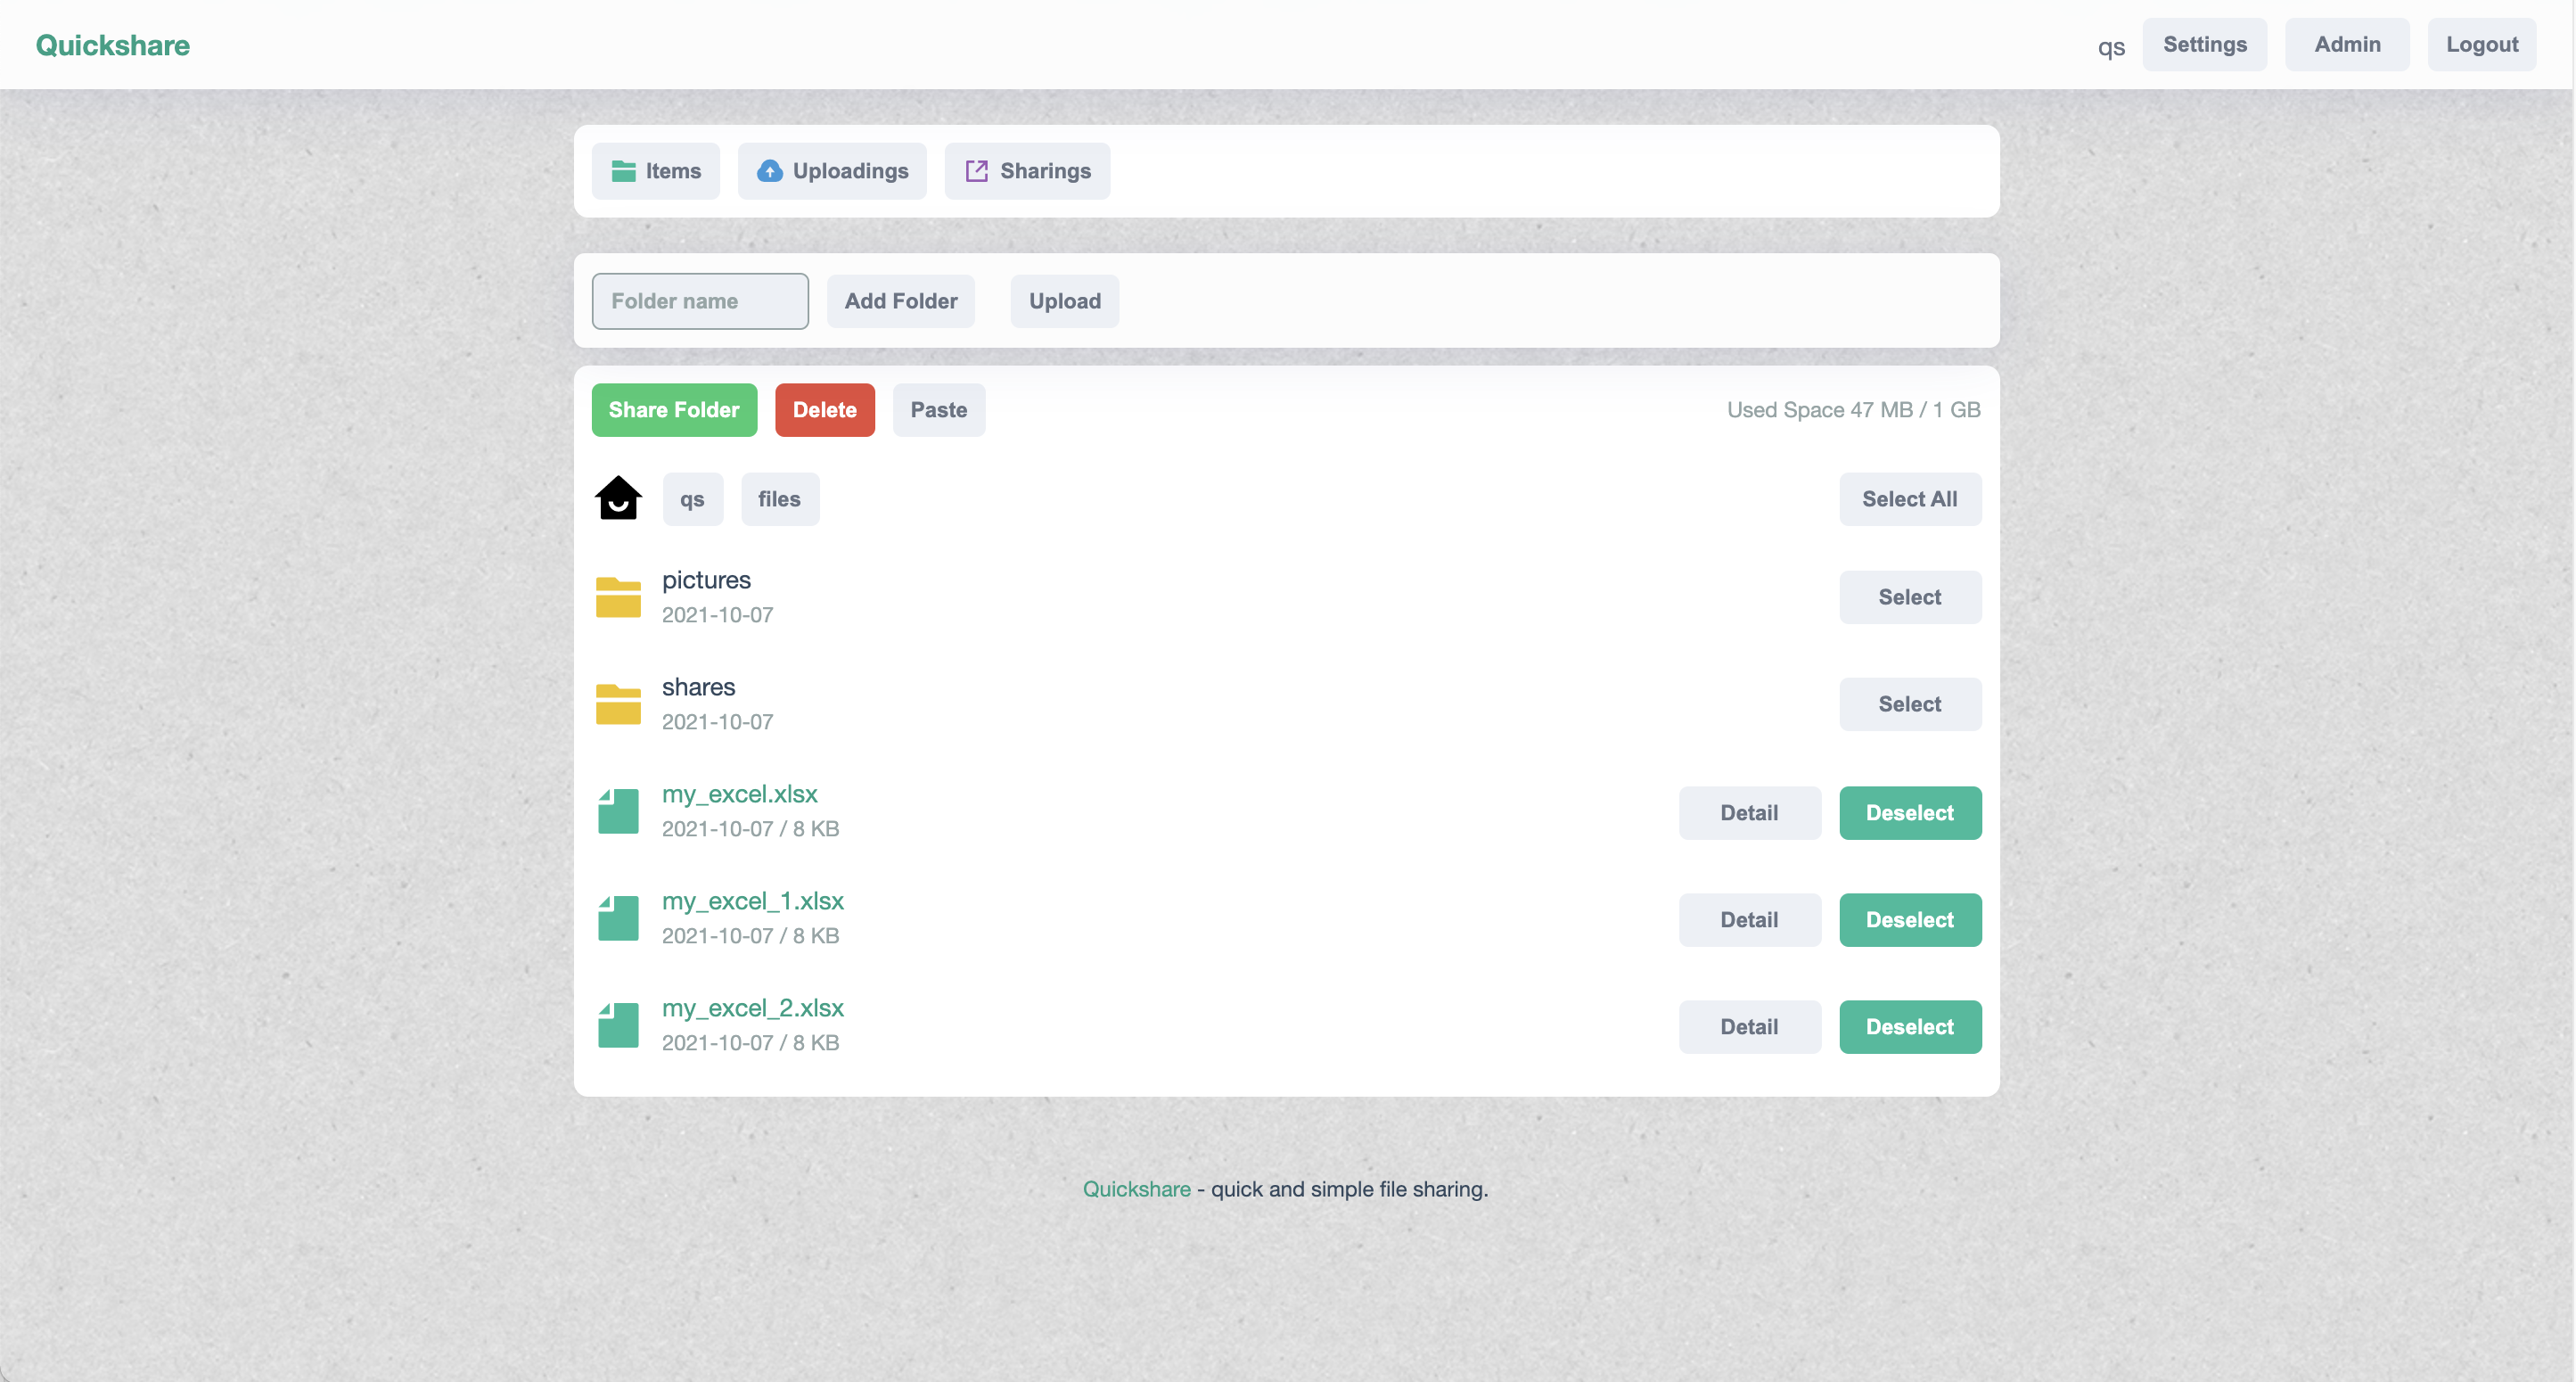Viewport: 2576px width, 1382px height.
Task: Switch to the Sharings tab
Action: [x=1027, y=171]
